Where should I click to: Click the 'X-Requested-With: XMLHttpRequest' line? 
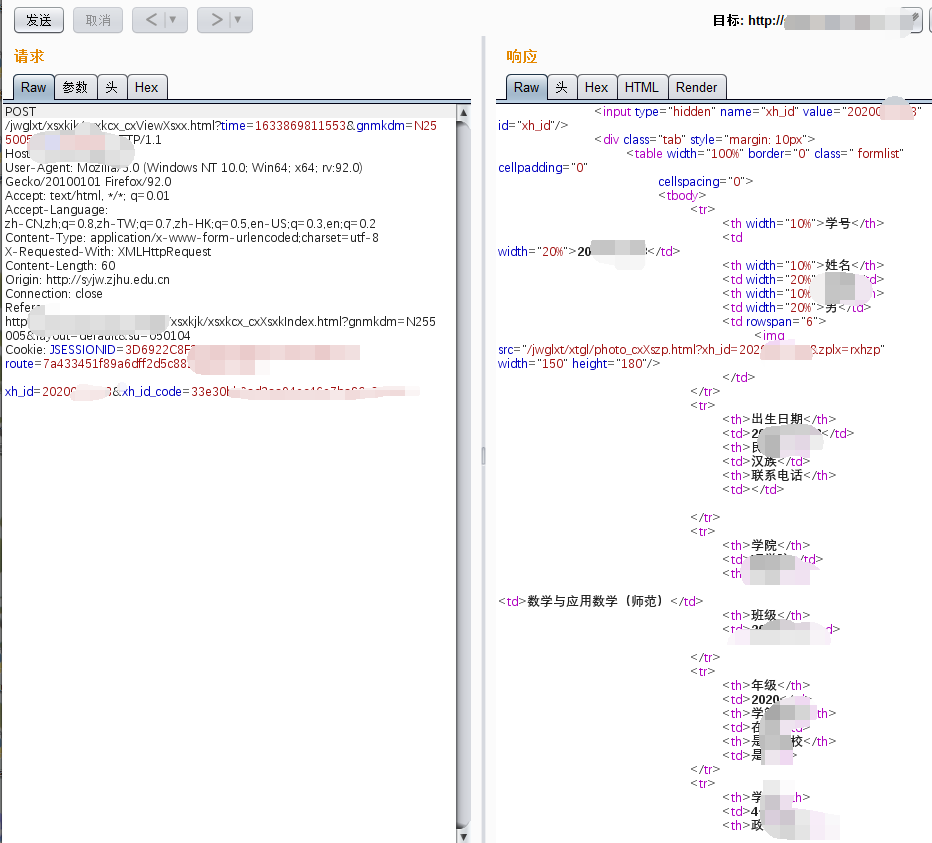108,251
